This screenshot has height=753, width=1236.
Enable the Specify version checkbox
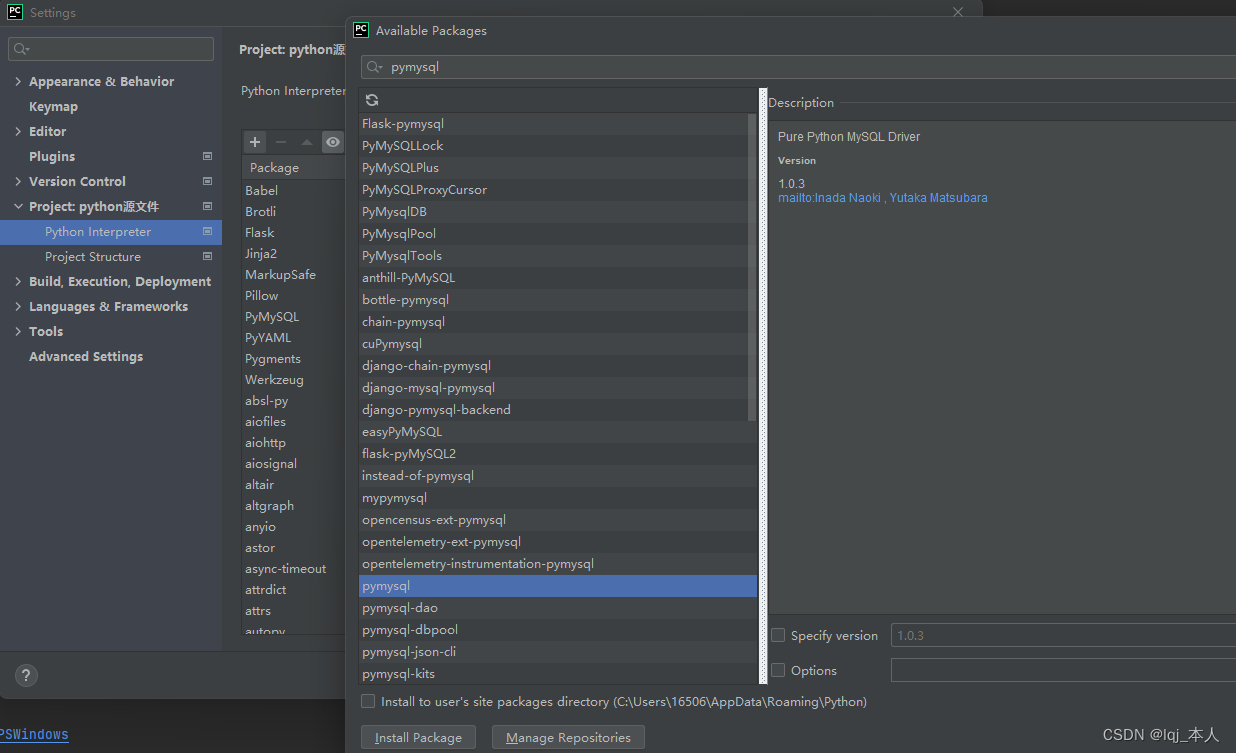[778, 635]
